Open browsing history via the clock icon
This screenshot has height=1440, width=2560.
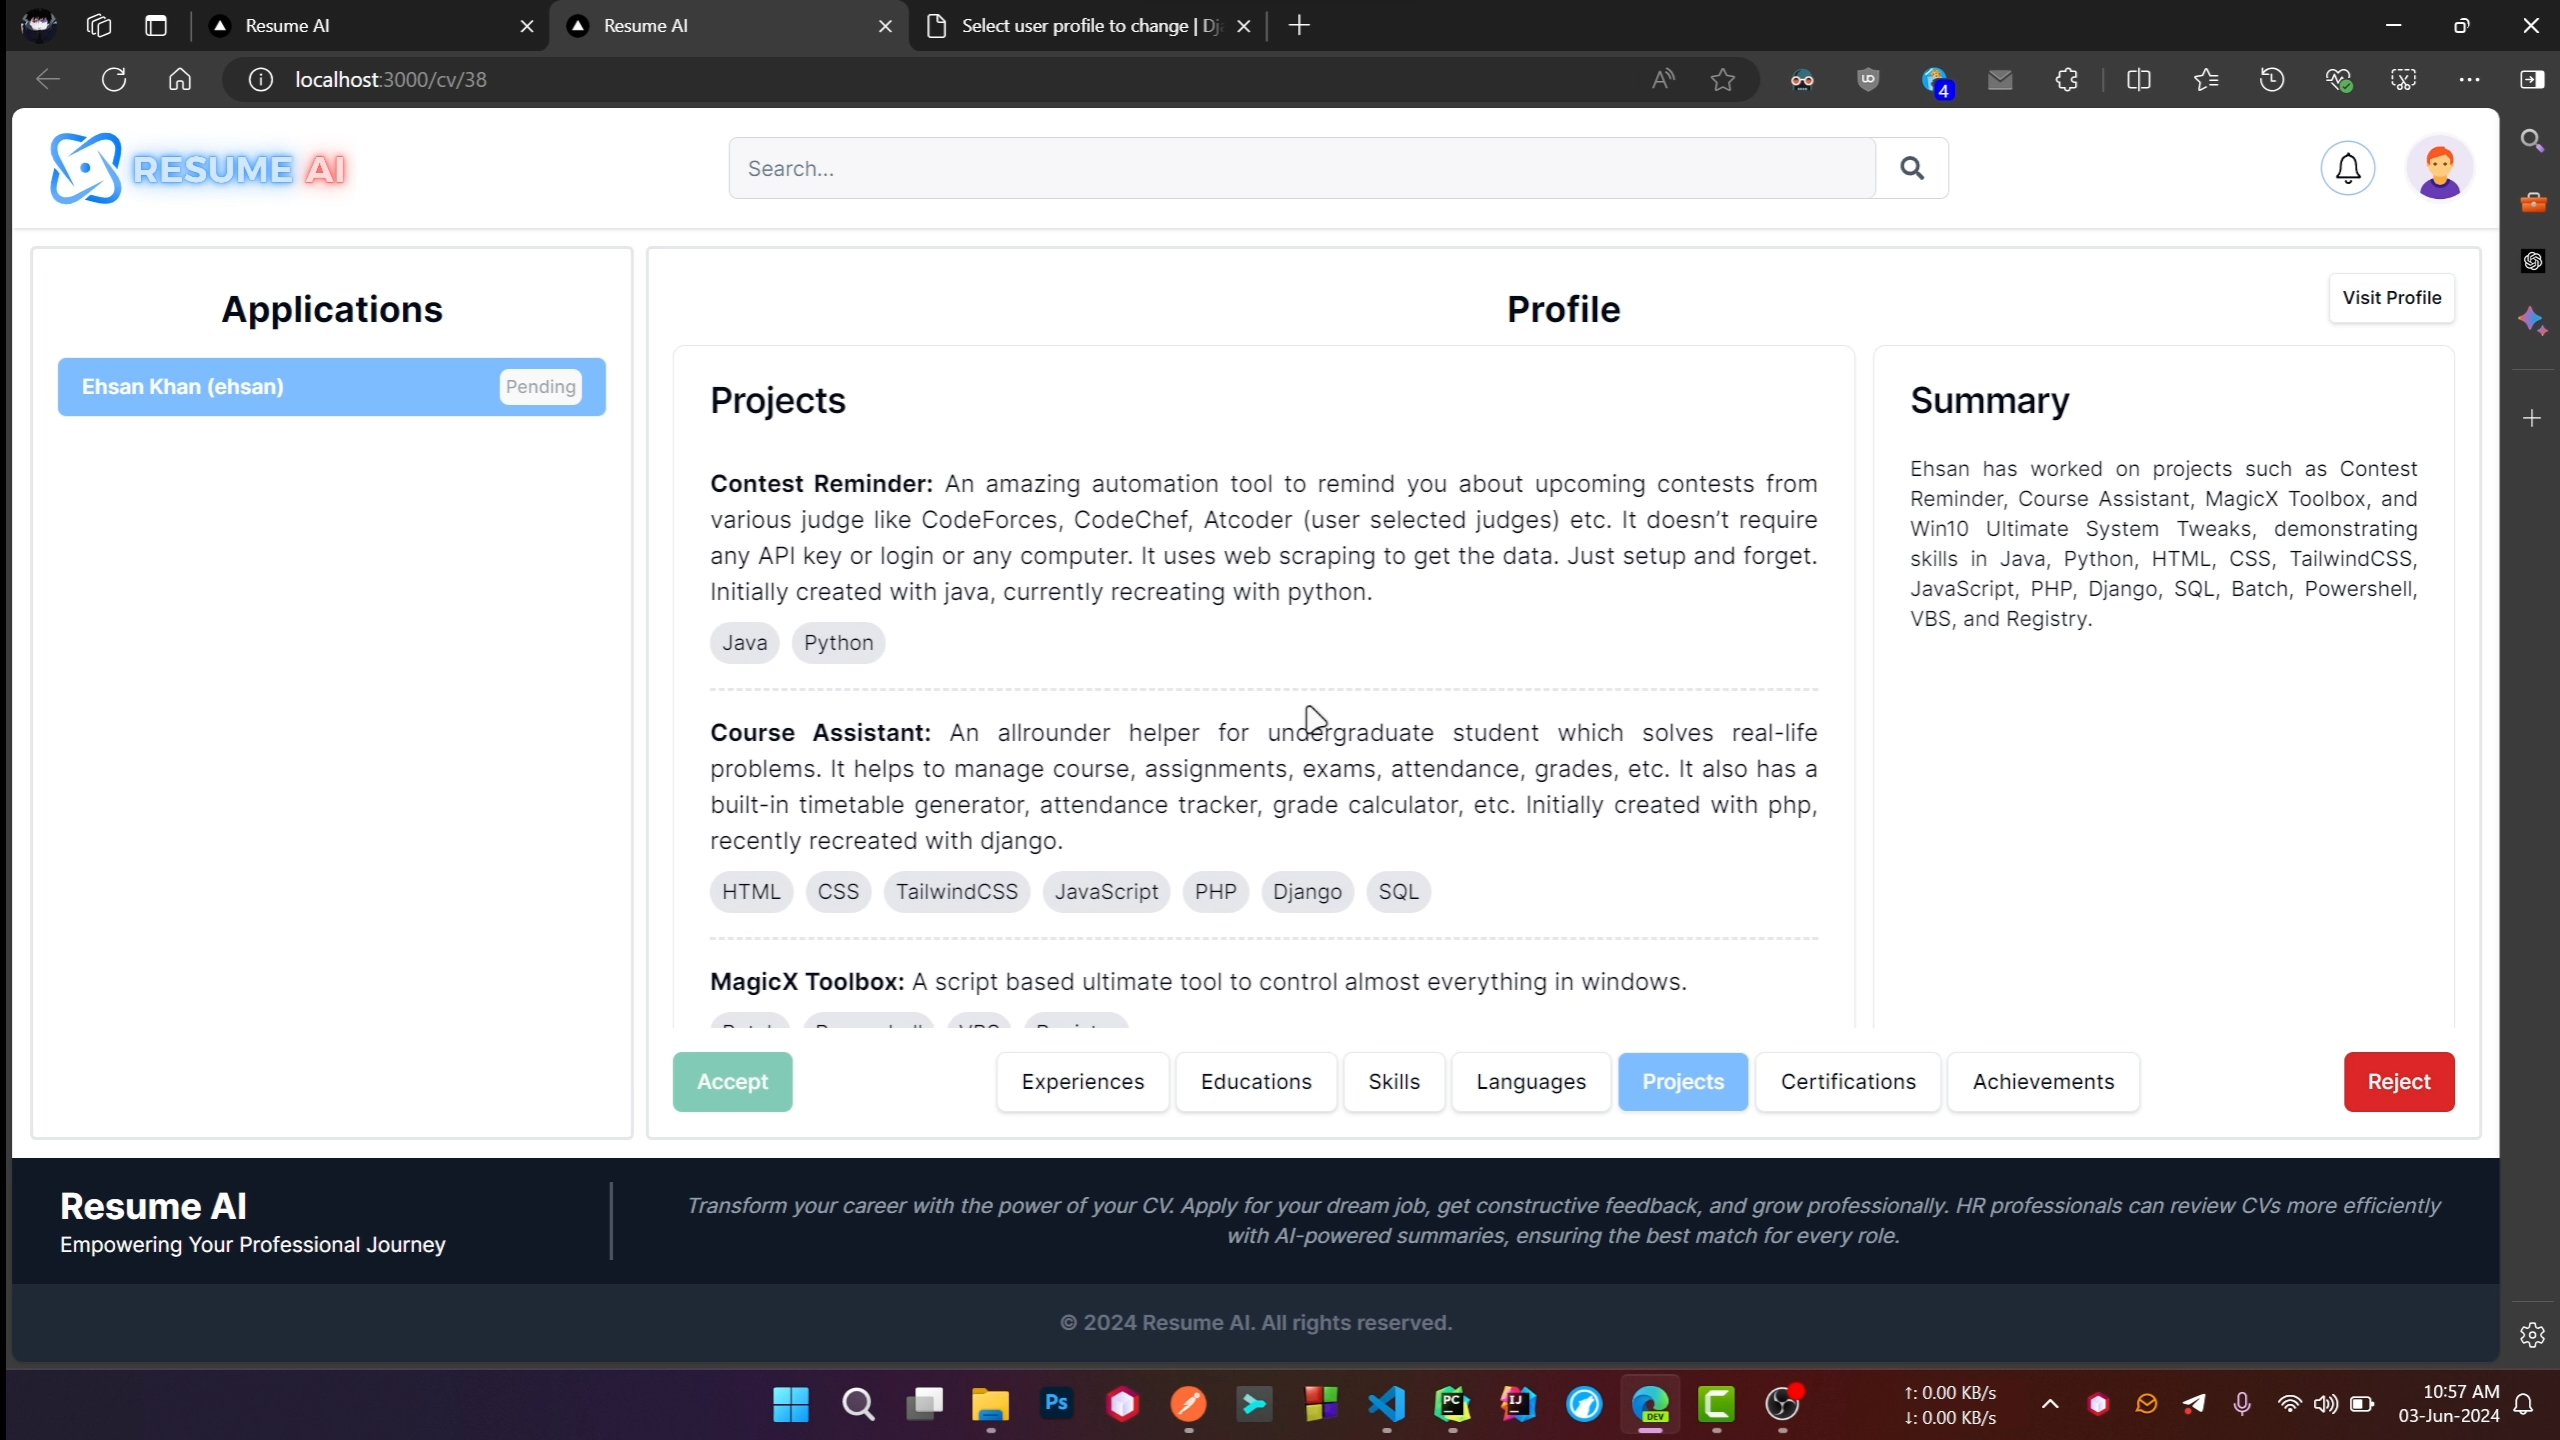pyautogui.click(x=2272, y=80)
